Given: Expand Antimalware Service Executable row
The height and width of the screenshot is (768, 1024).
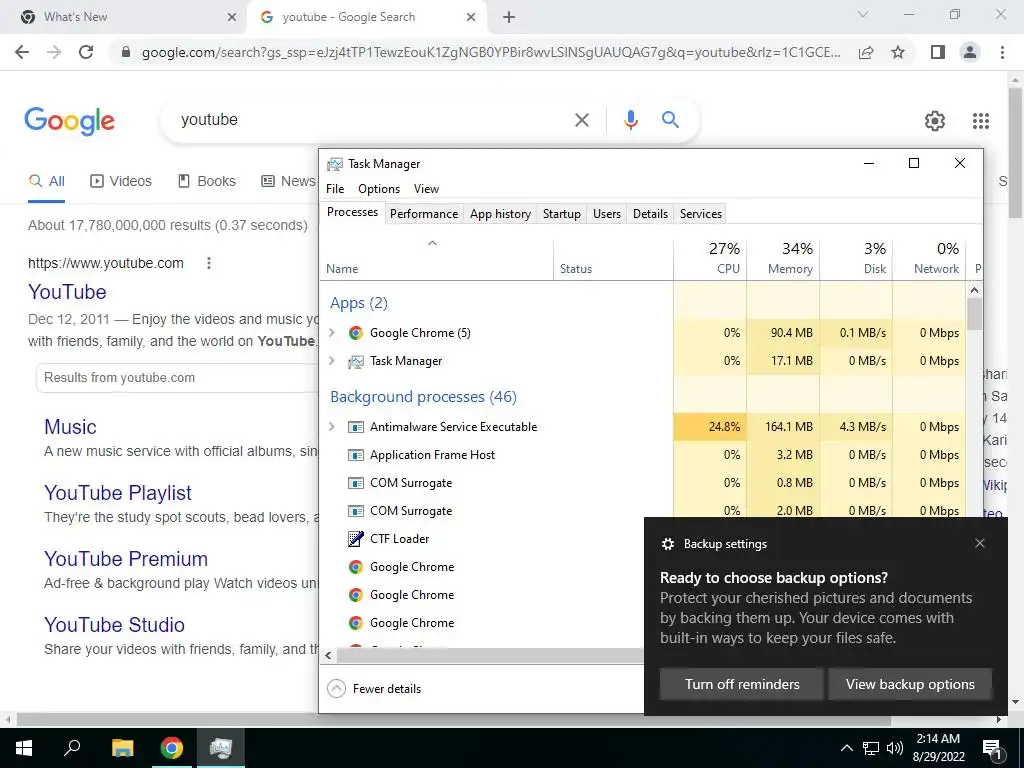Looking at the screenshot, I should tap(332, 427).
